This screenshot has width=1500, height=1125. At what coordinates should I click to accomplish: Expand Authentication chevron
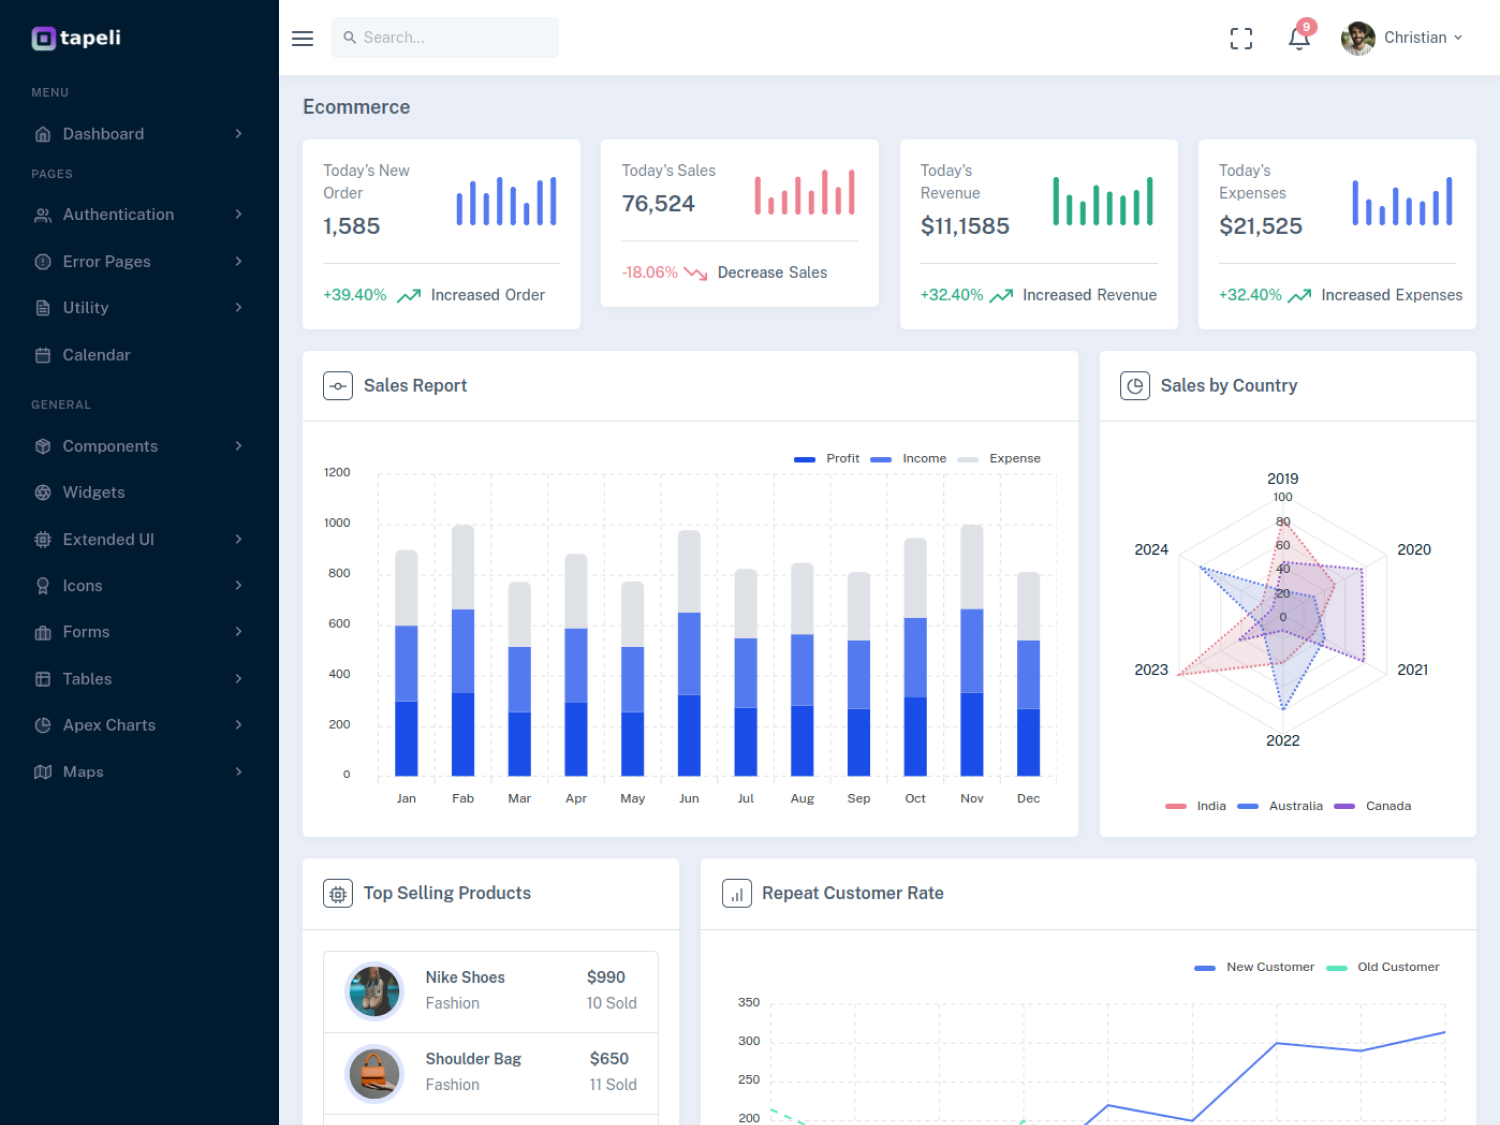238,215
